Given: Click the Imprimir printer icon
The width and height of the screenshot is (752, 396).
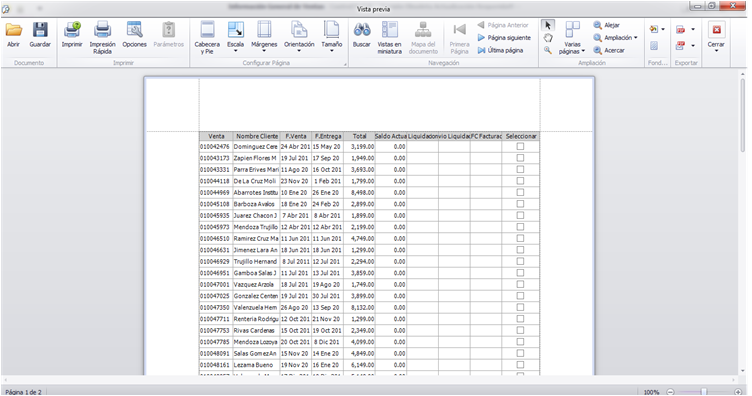Looking at the screenshot, I should click(72, 35).
